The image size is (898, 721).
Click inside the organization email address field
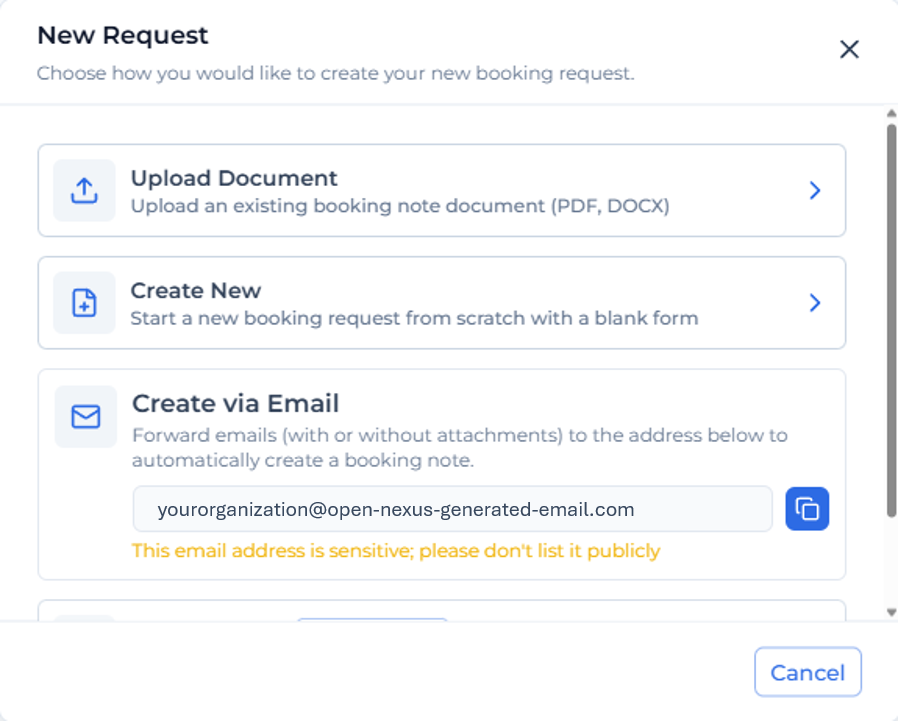(x=452, y=509)
